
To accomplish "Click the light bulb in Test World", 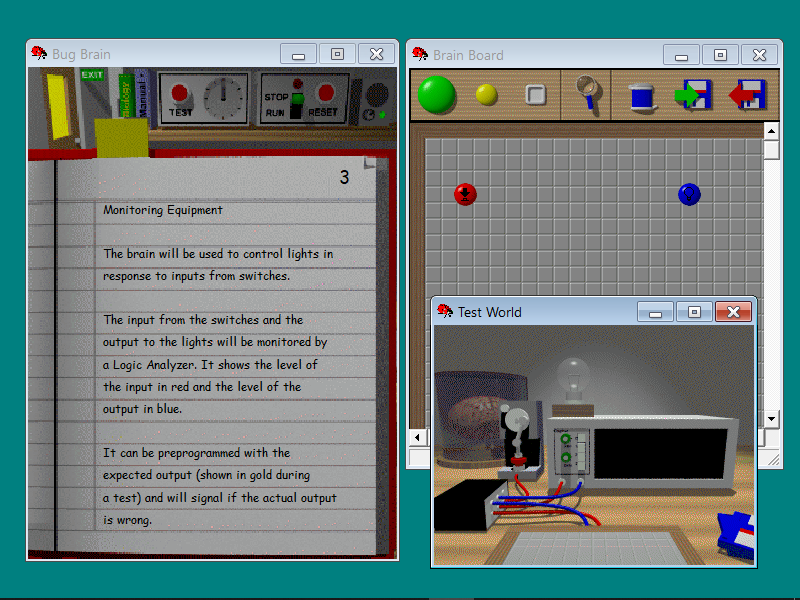I will click(573, 379).
